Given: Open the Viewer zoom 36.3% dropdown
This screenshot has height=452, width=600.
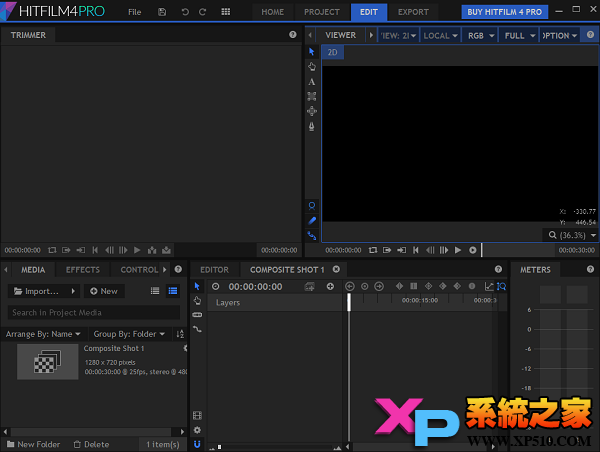Looking at the screenshot, I should [x=572, y=235].
